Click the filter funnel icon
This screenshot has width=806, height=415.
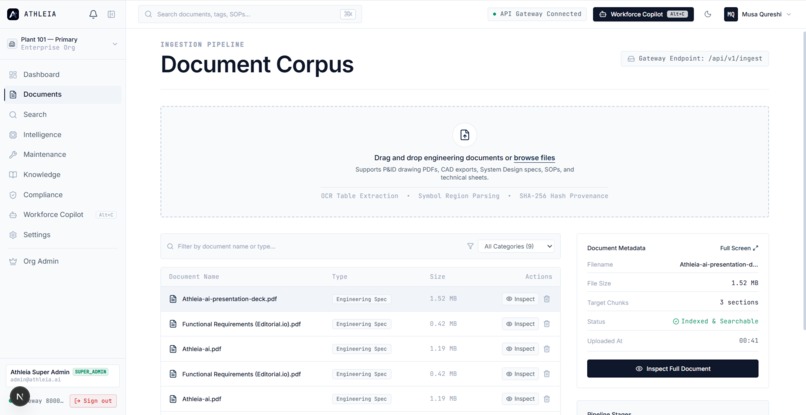click(x=470, y=246)
